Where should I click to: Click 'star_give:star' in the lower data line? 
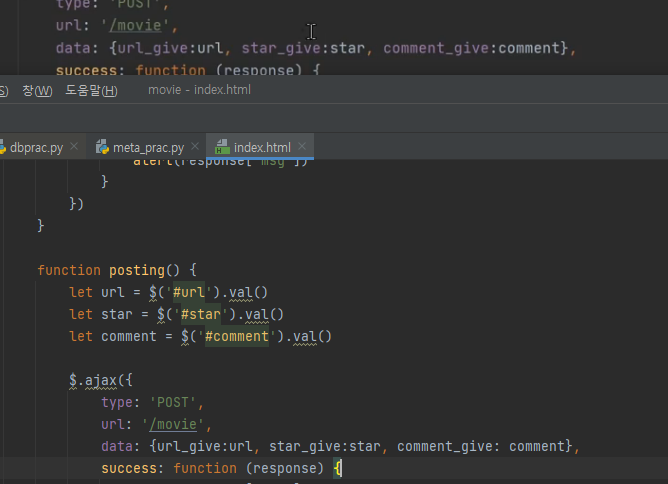click(x=325, y=447)
